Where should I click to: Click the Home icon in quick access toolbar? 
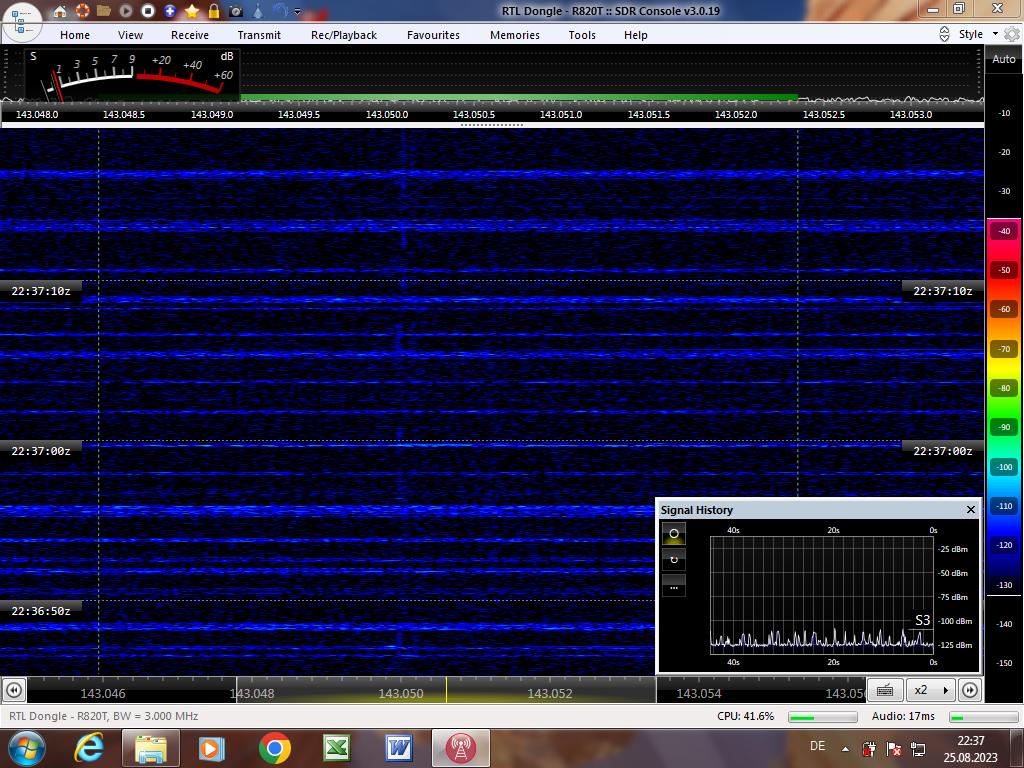(x=59, y=10)
